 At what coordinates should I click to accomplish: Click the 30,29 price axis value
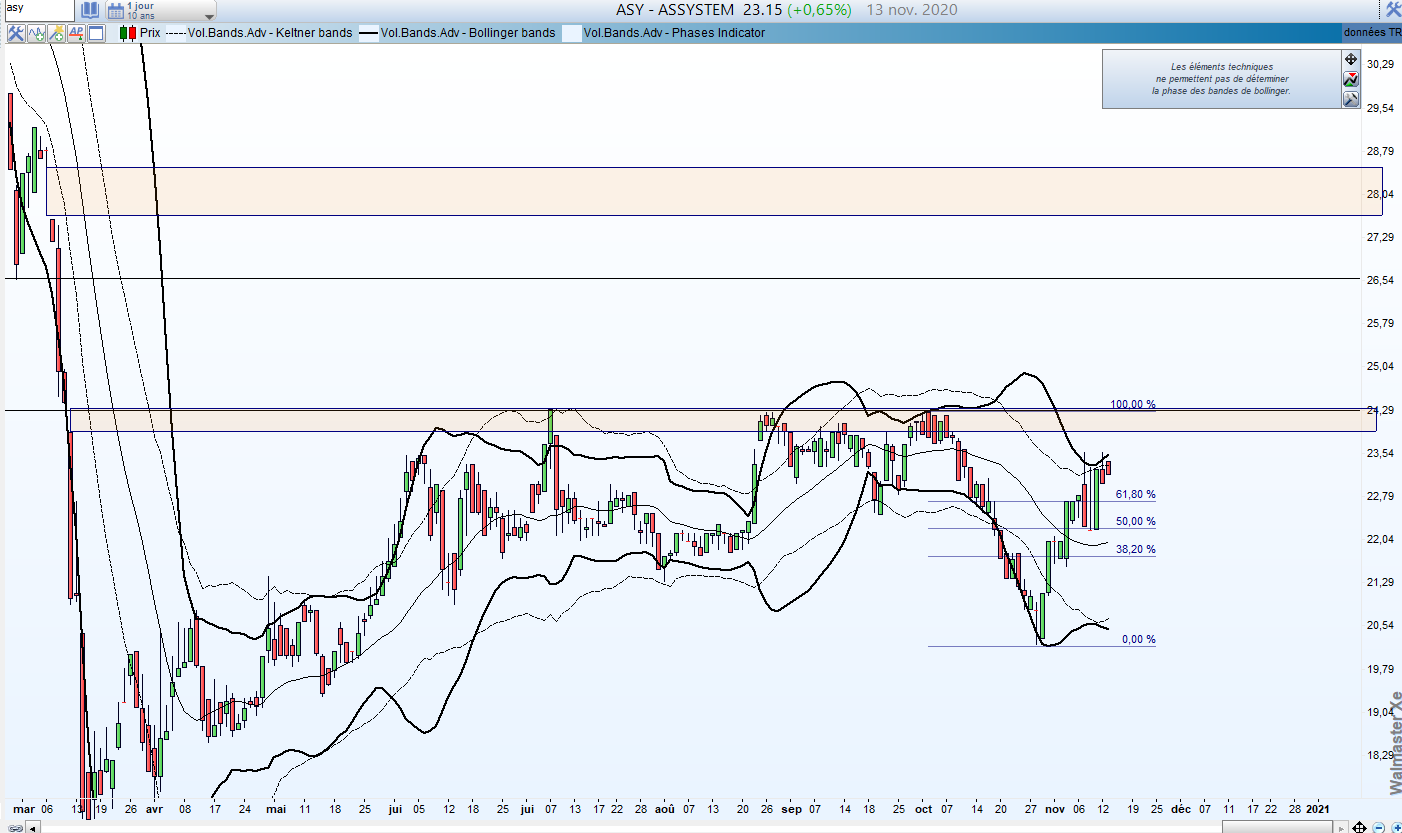[1381, 64]
